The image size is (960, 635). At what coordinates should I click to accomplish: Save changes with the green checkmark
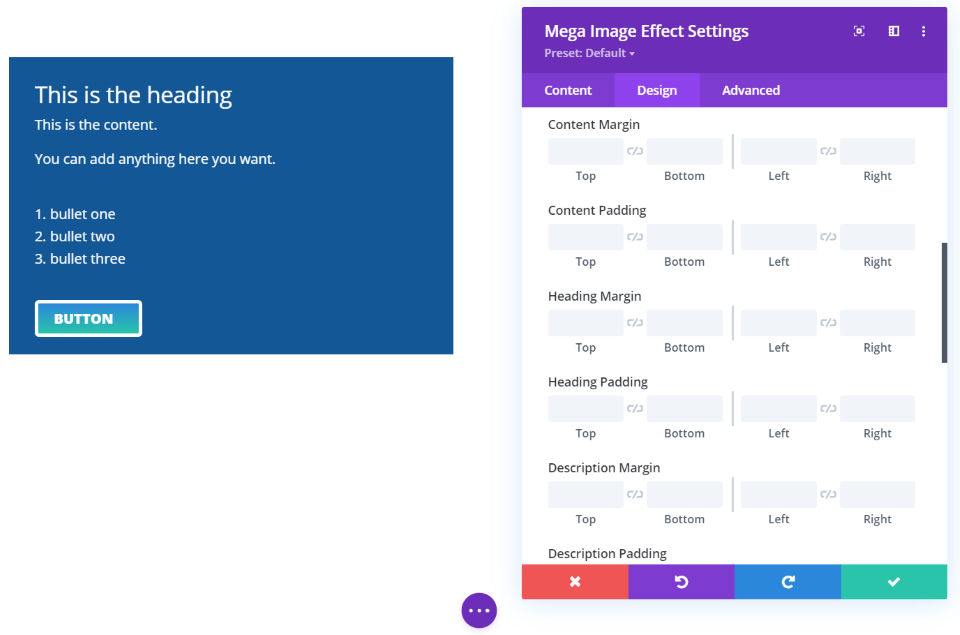tap(894, 582)
